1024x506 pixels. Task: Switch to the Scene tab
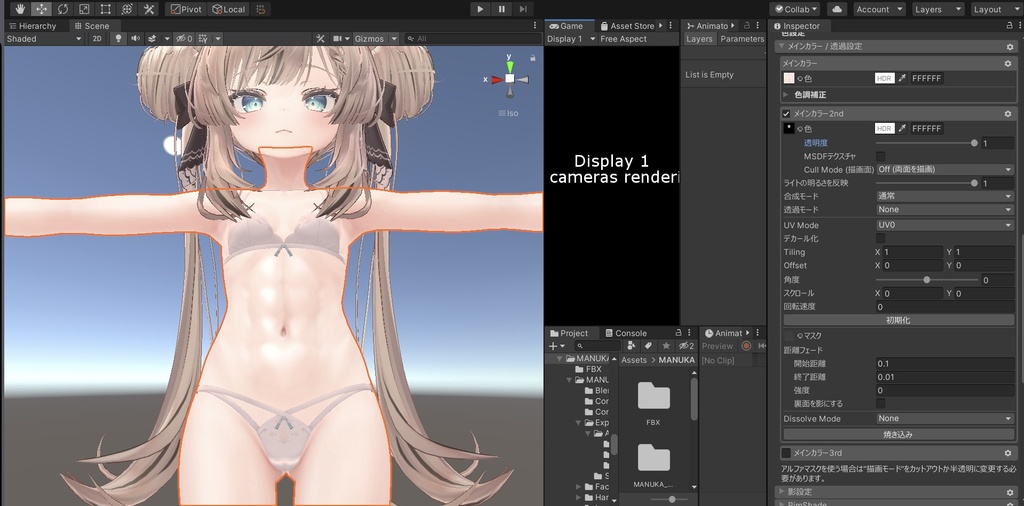point(91,26)
